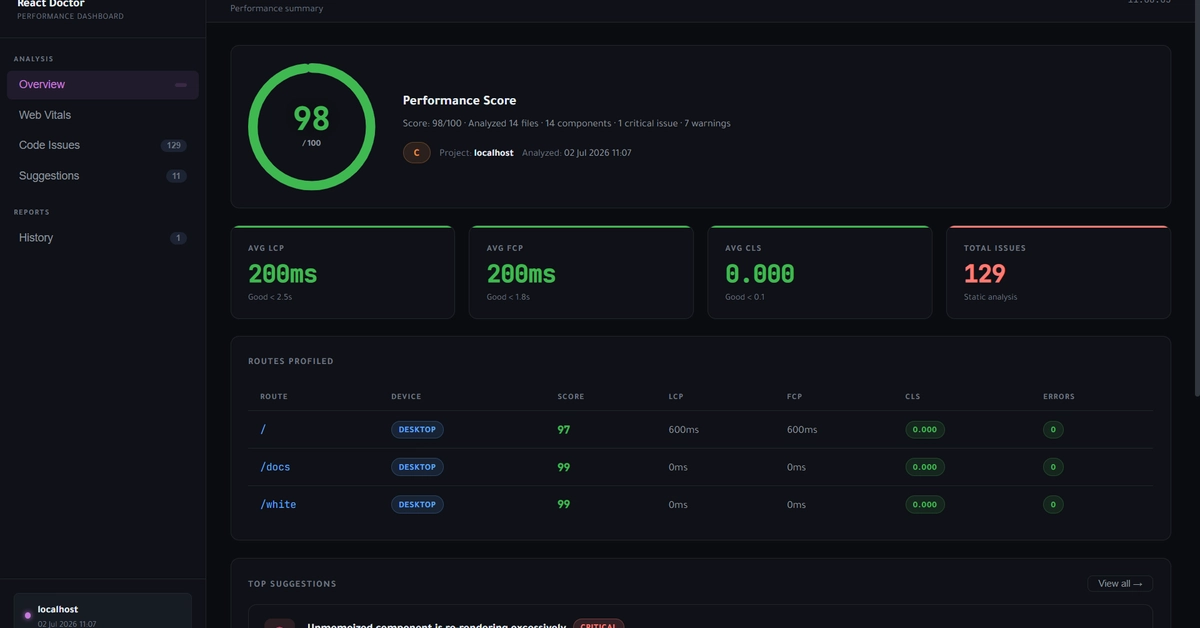This screenshot has height=628, width=1200.
Task: Click the LCP column header
Action: (x=676, y=397)
